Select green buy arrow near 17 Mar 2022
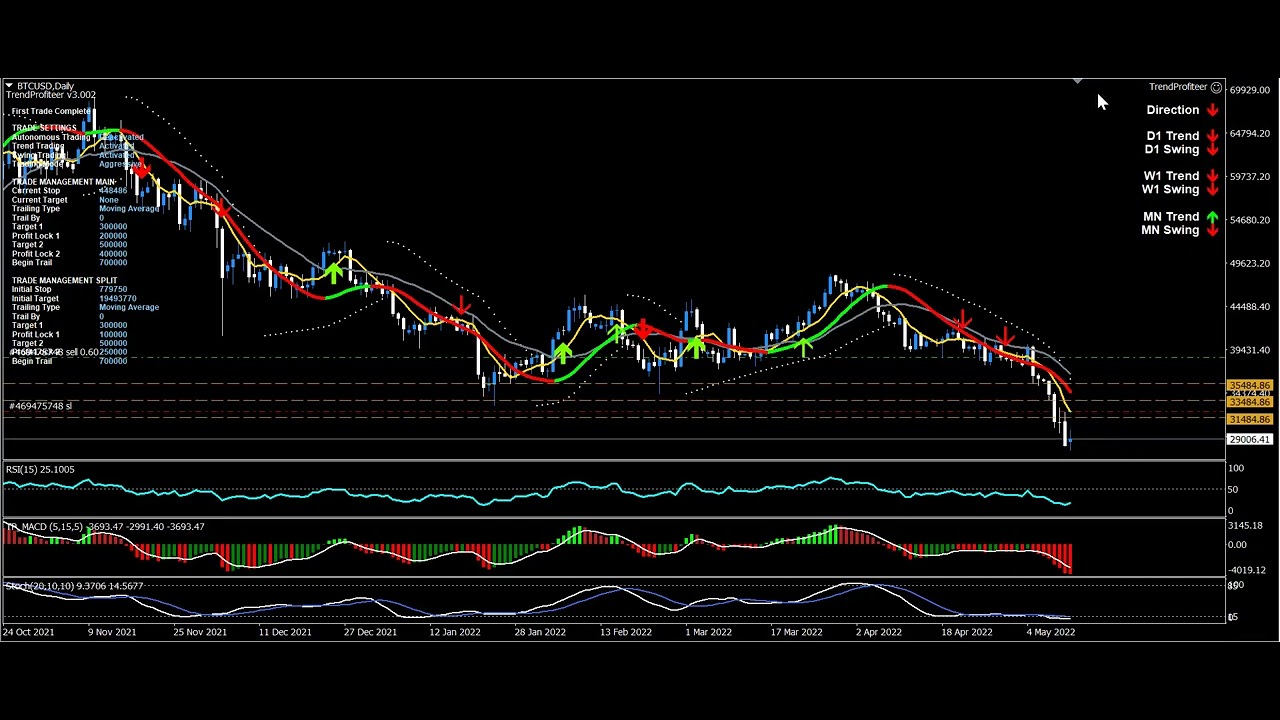 pos(804,346)
